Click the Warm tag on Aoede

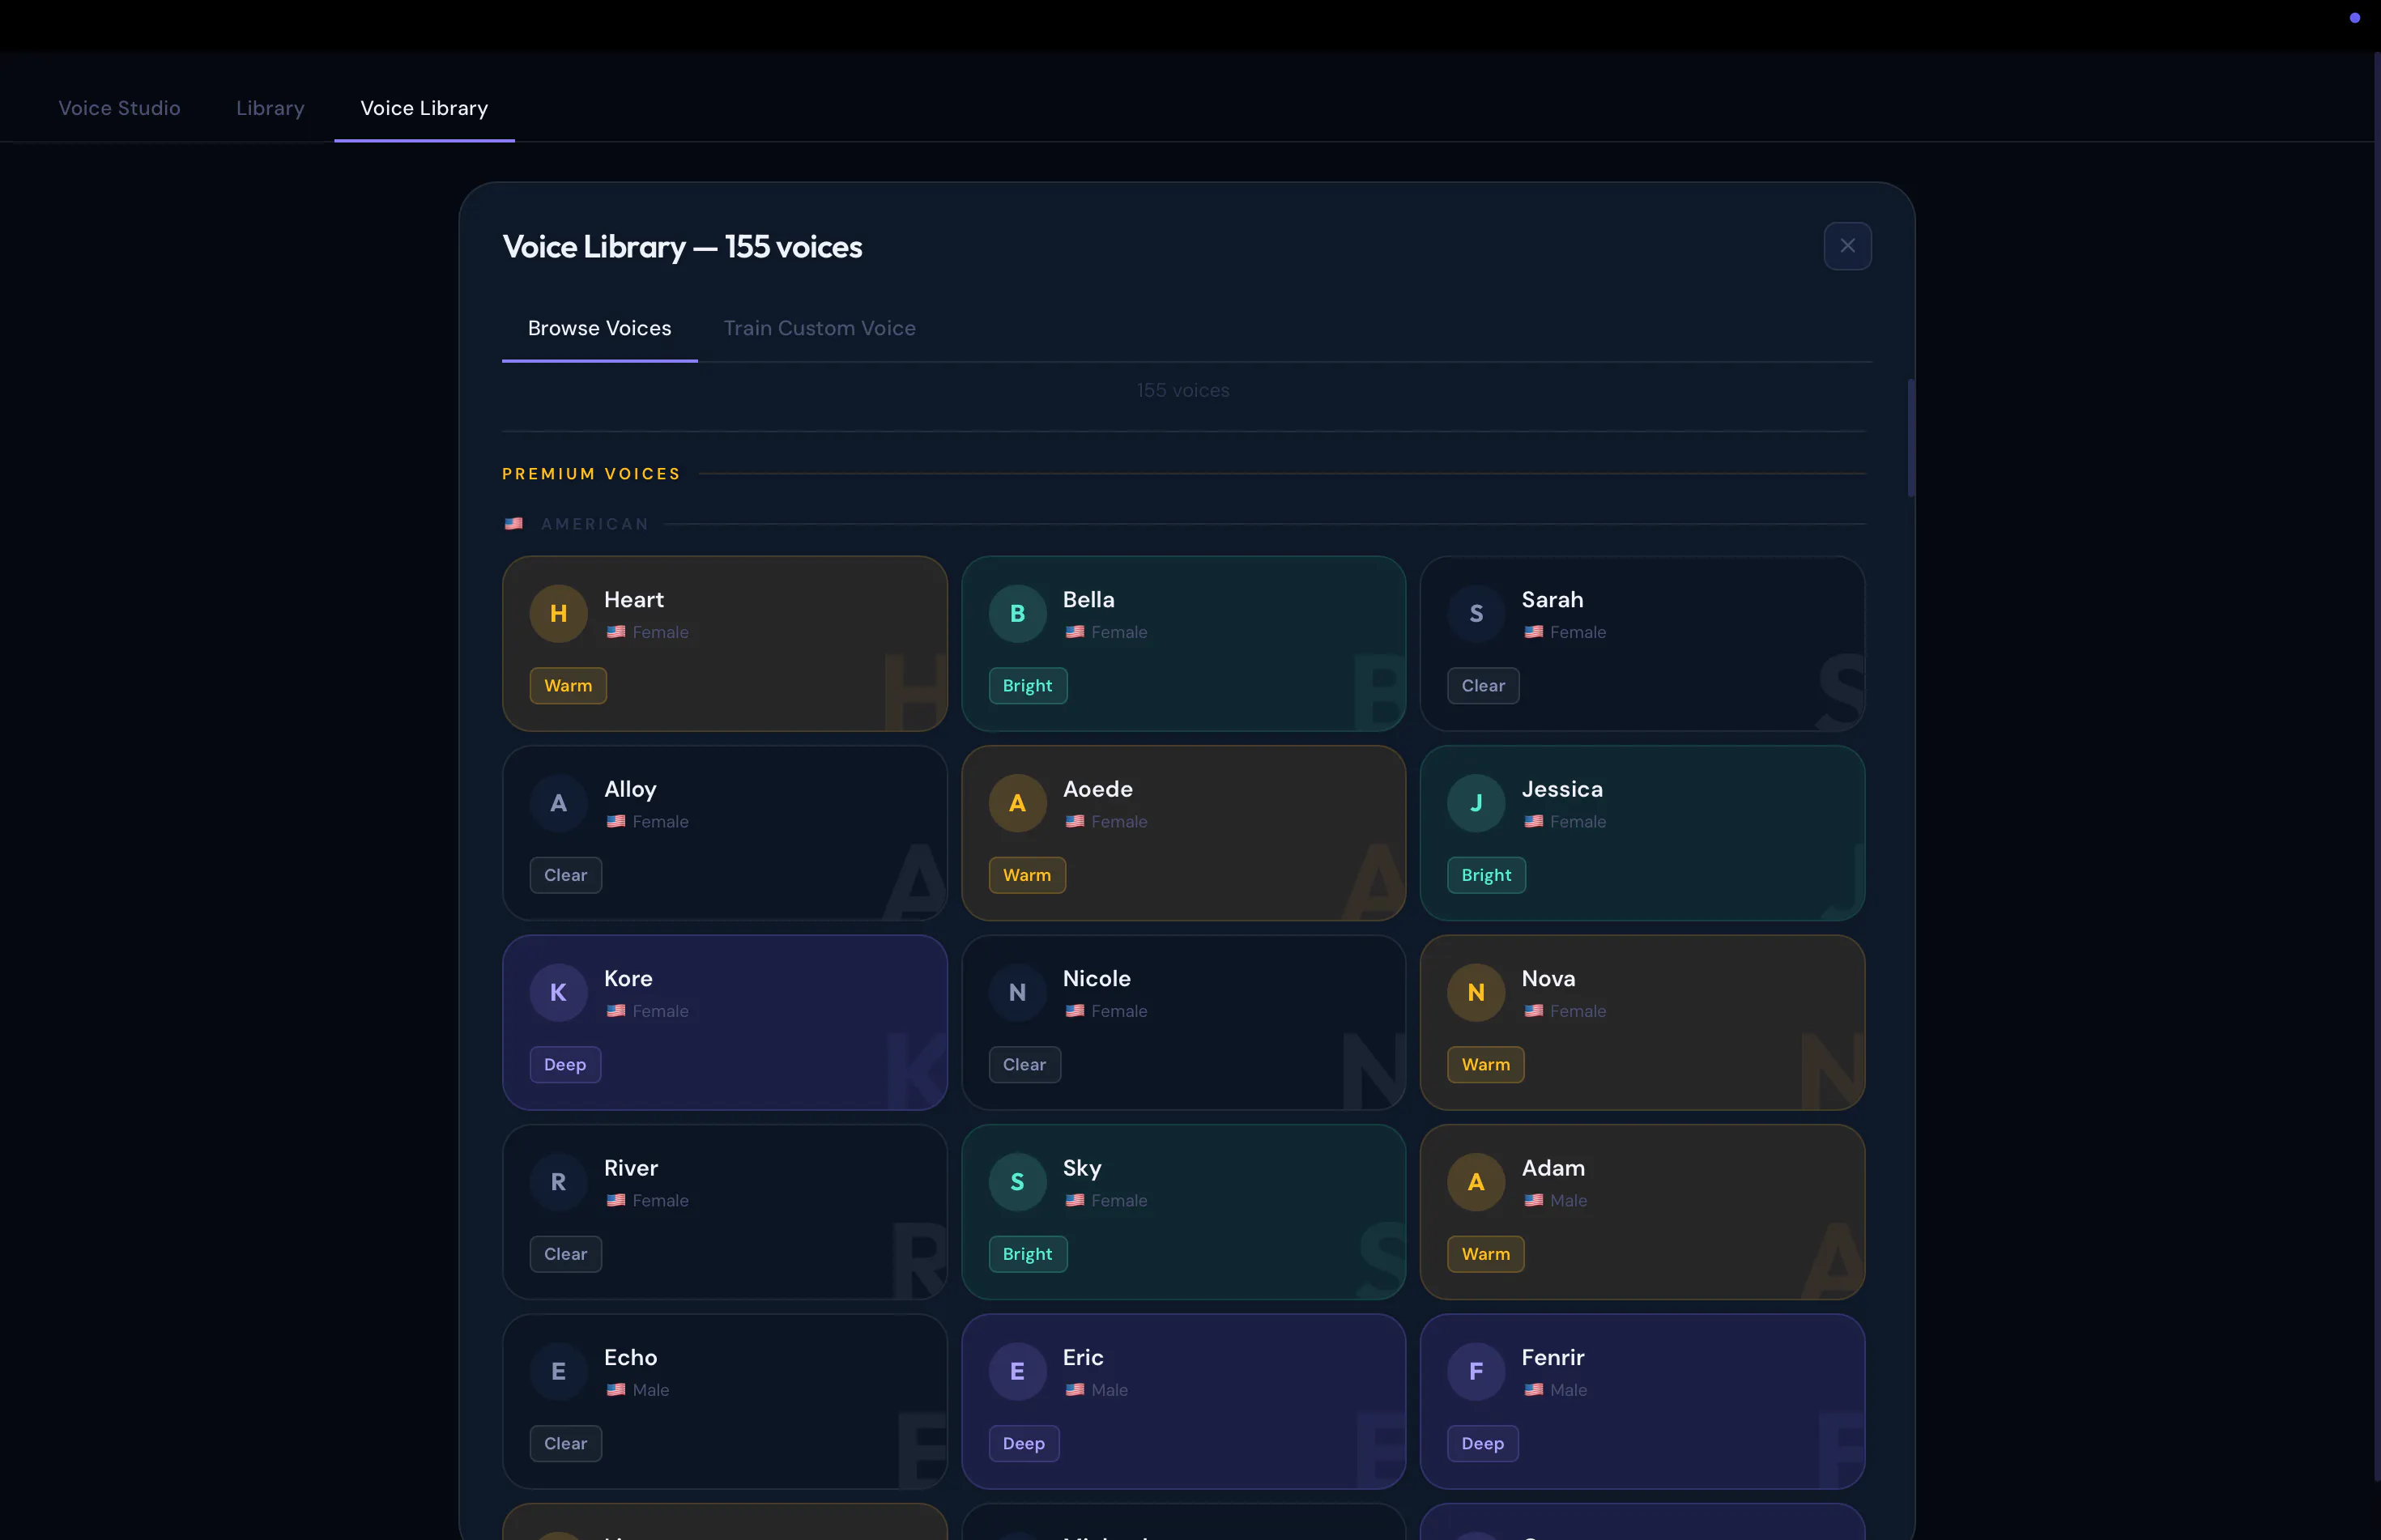1027,876
